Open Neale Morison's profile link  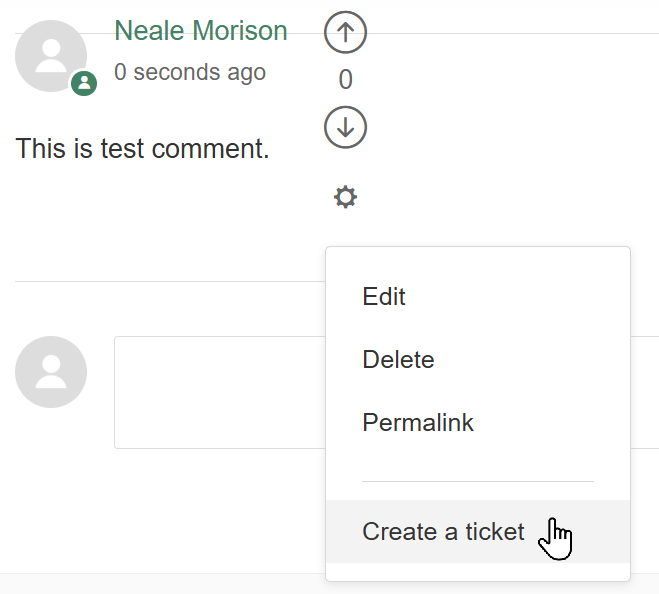(x=200, y=31)
